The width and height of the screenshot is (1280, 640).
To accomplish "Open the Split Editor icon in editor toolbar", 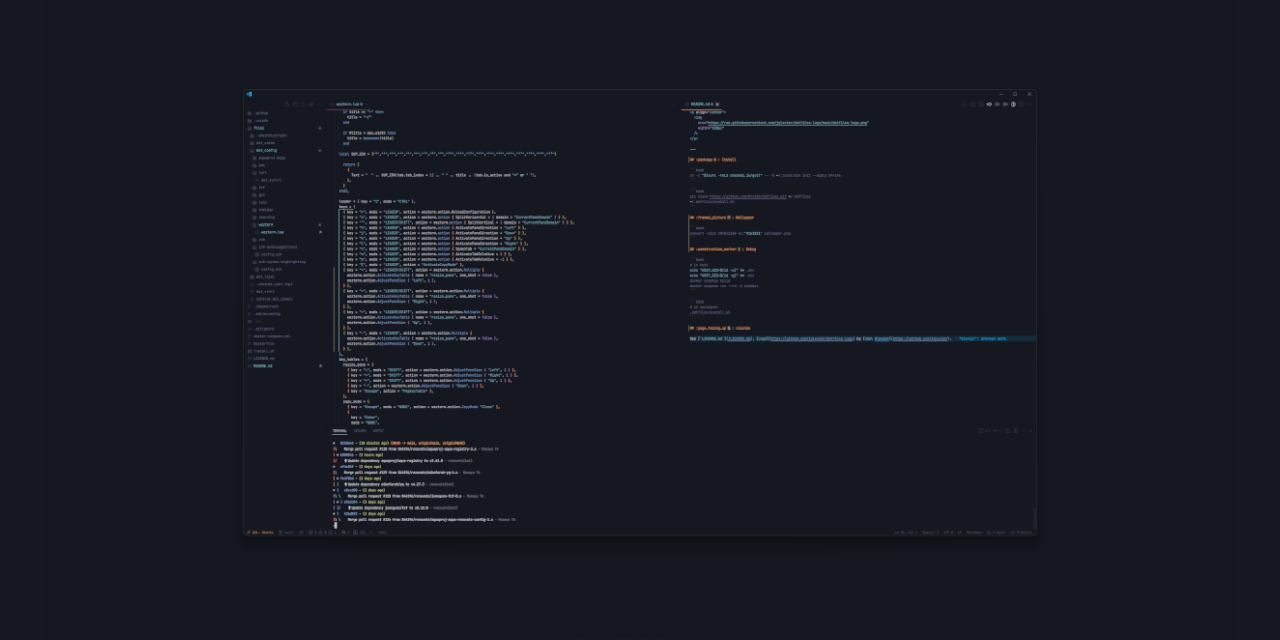I will point(981,104).
